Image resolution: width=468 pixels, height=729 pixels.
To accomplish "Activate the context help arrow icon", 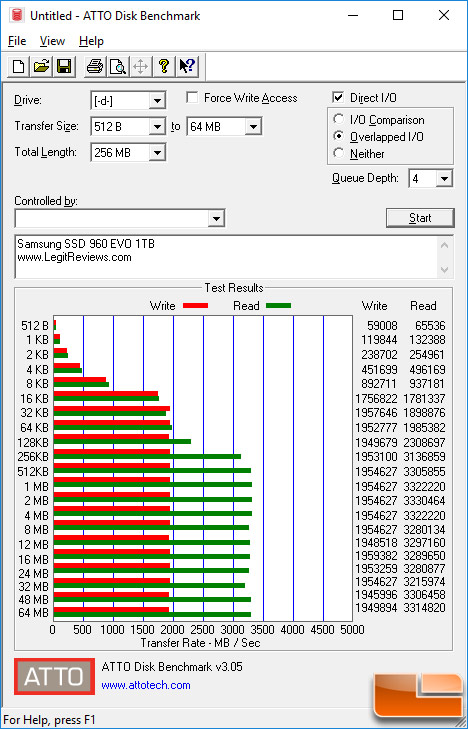I will [187, 66].
